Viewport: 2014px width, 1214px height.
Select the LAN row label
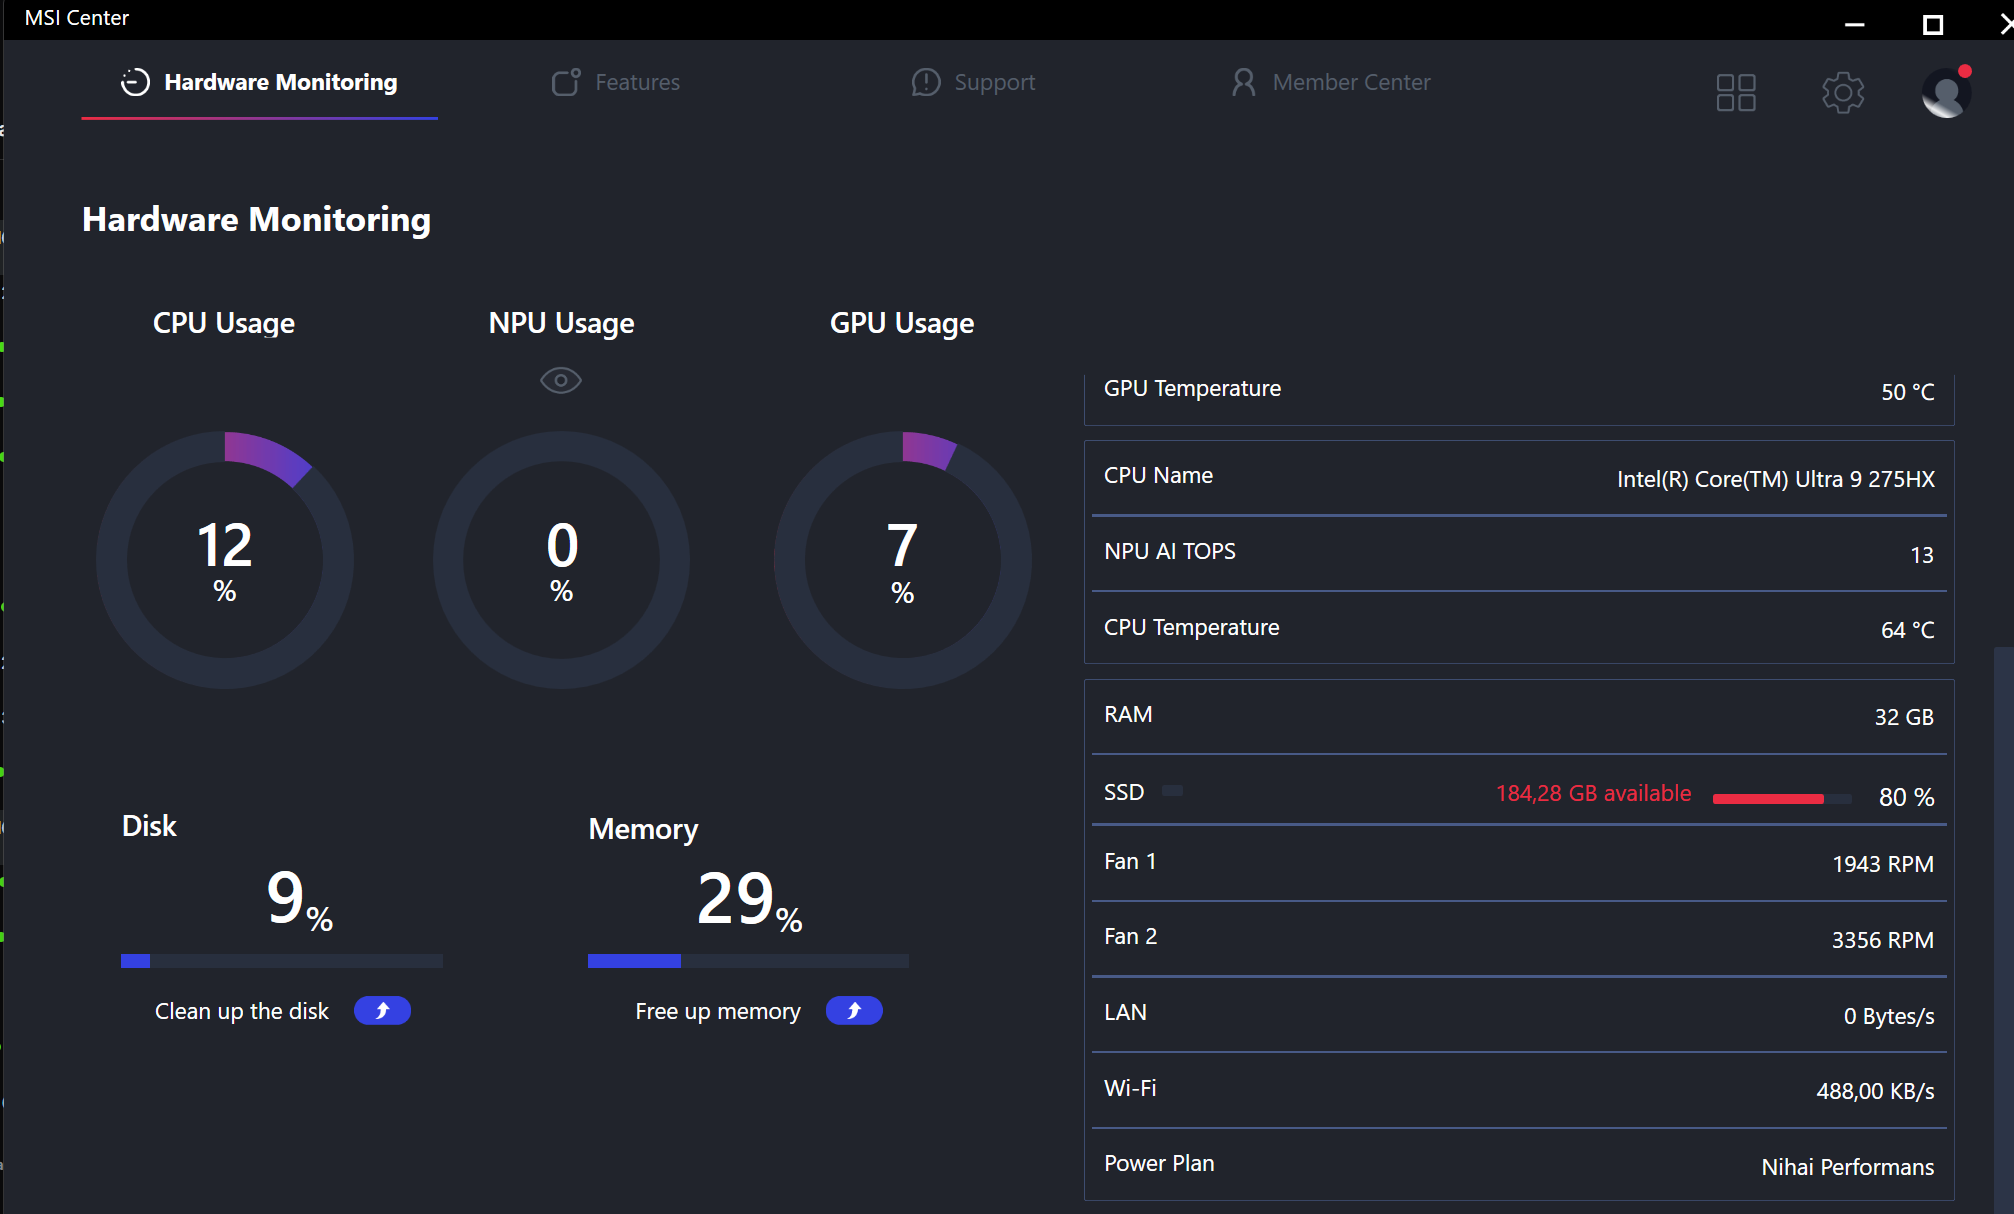(x=1125, y=1012)
